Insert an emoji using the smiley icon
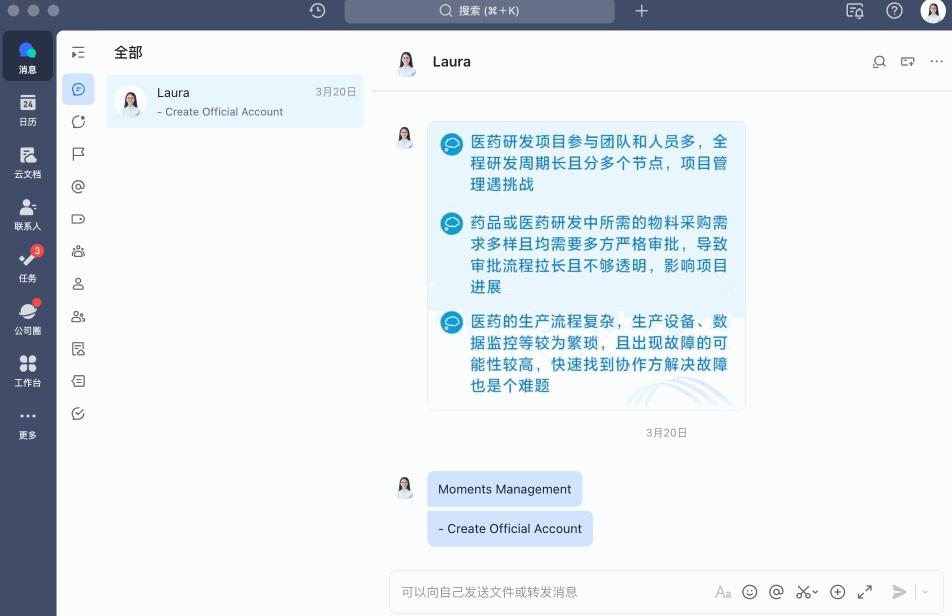The image size is (952, 616). [750, 591]
